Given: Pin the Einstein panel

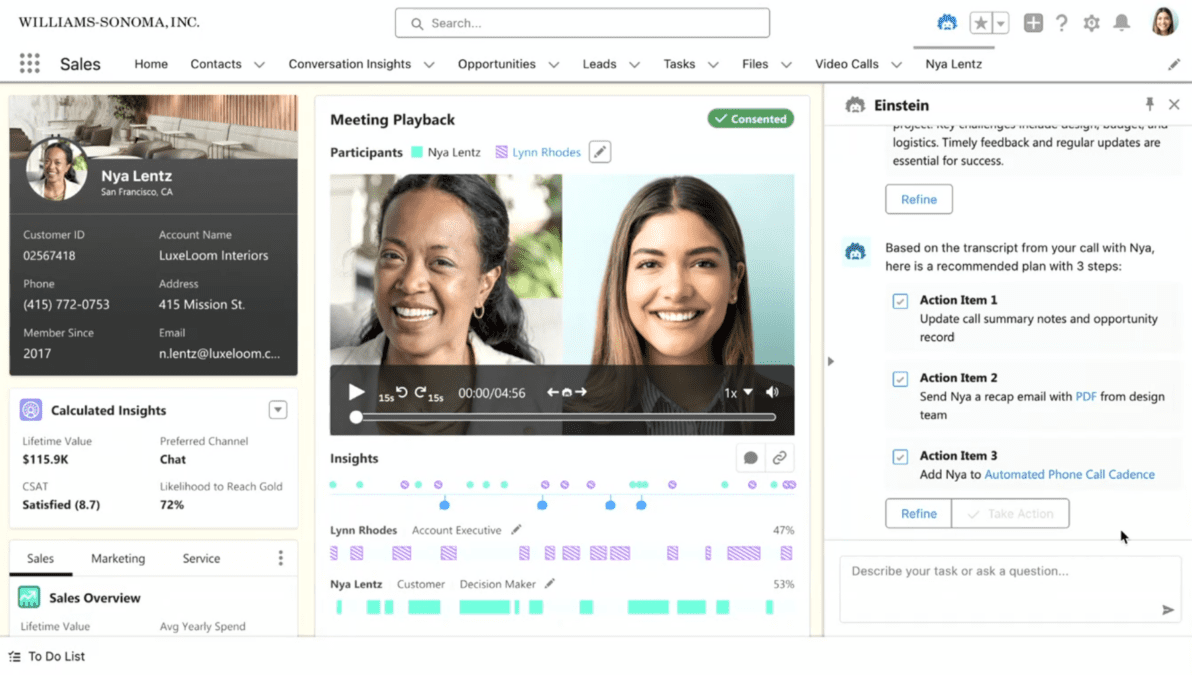Looking at the screenshot, I should 1149,104.
